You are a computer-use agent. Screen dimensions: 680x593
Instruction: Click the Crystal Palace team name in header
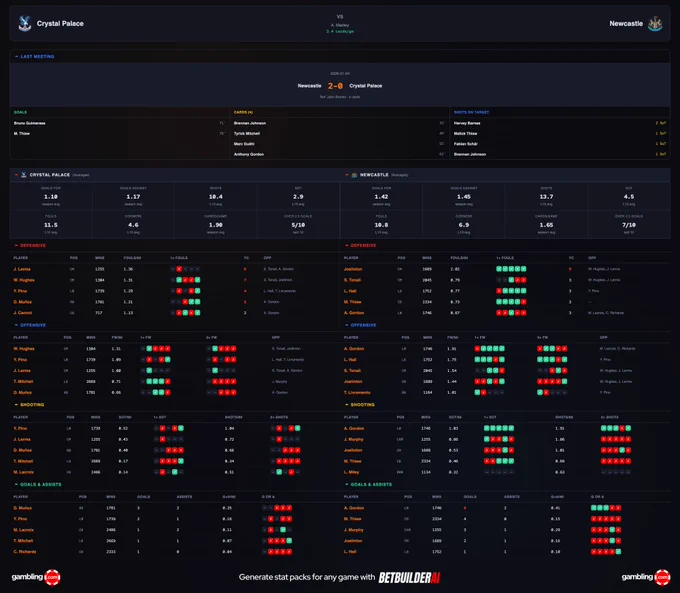60,23
